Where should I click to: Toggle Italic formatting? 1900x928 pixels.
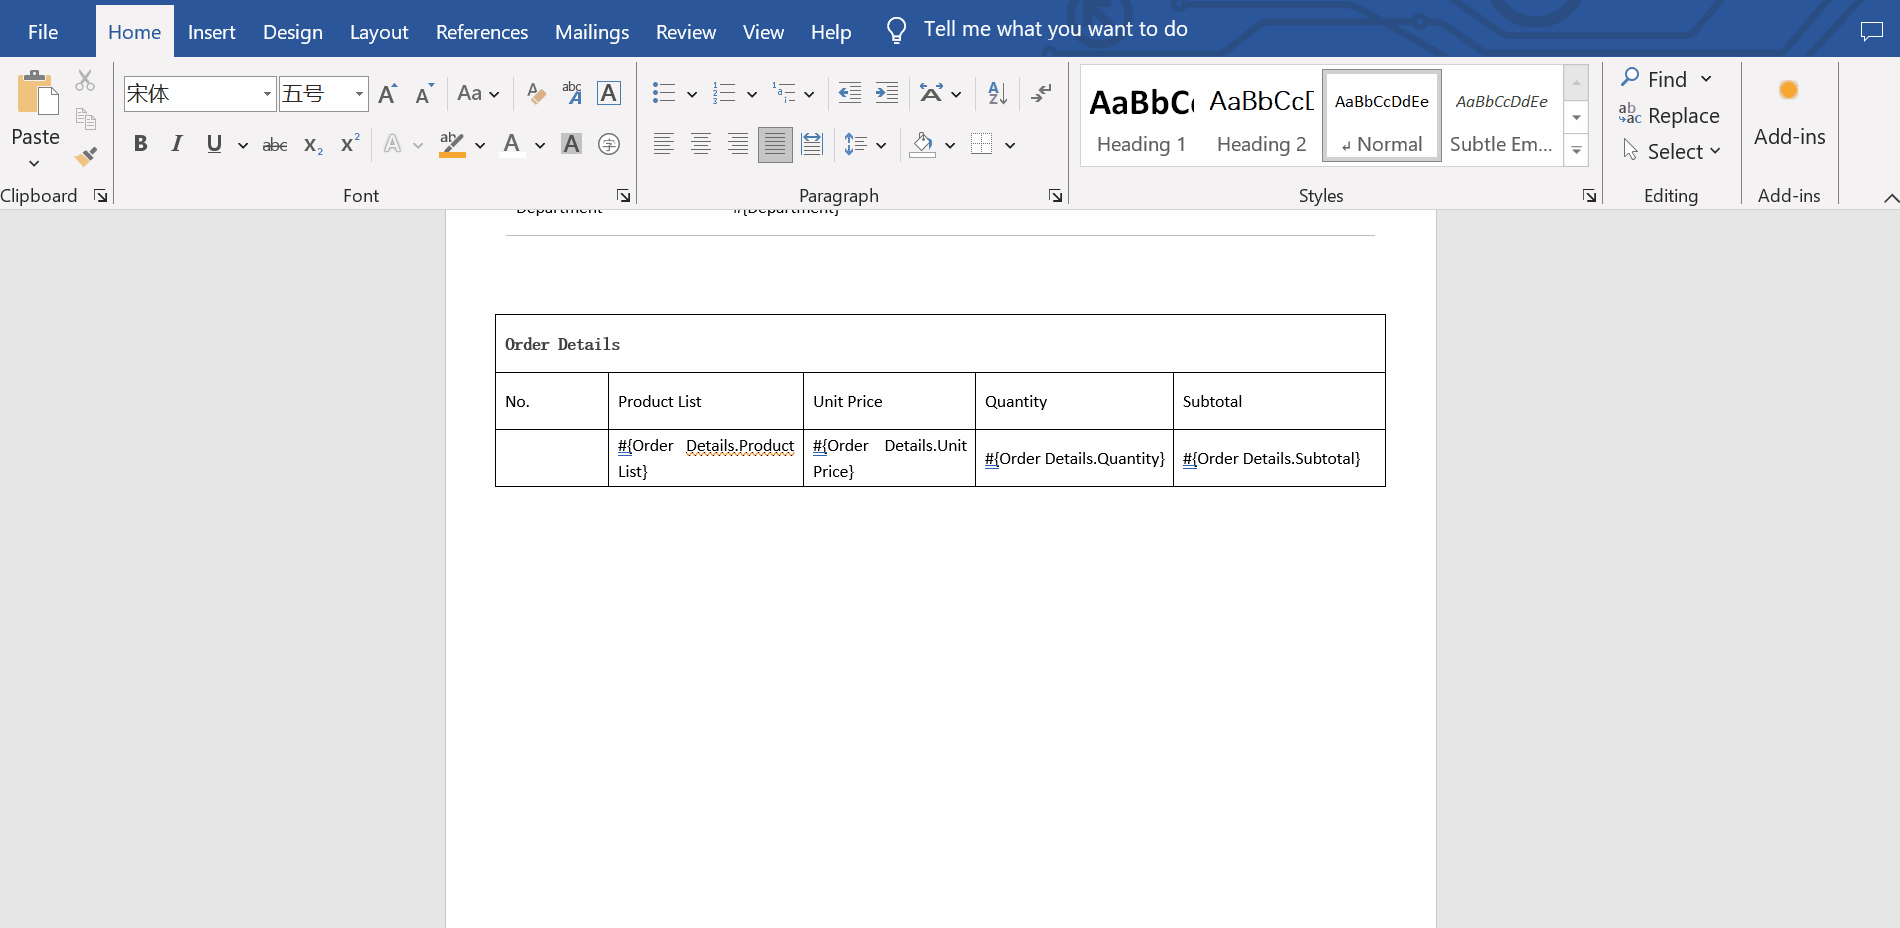177,145
